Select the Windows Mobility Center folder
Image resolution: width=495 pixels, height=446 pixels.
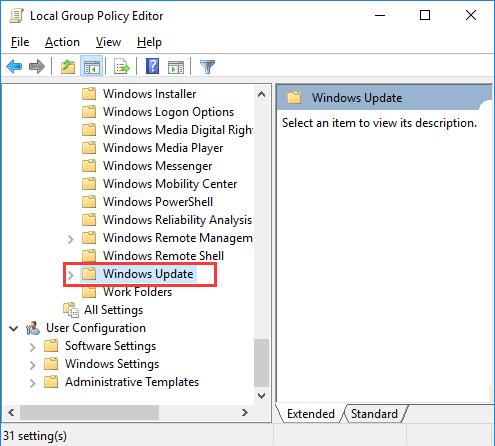[170, 184]
